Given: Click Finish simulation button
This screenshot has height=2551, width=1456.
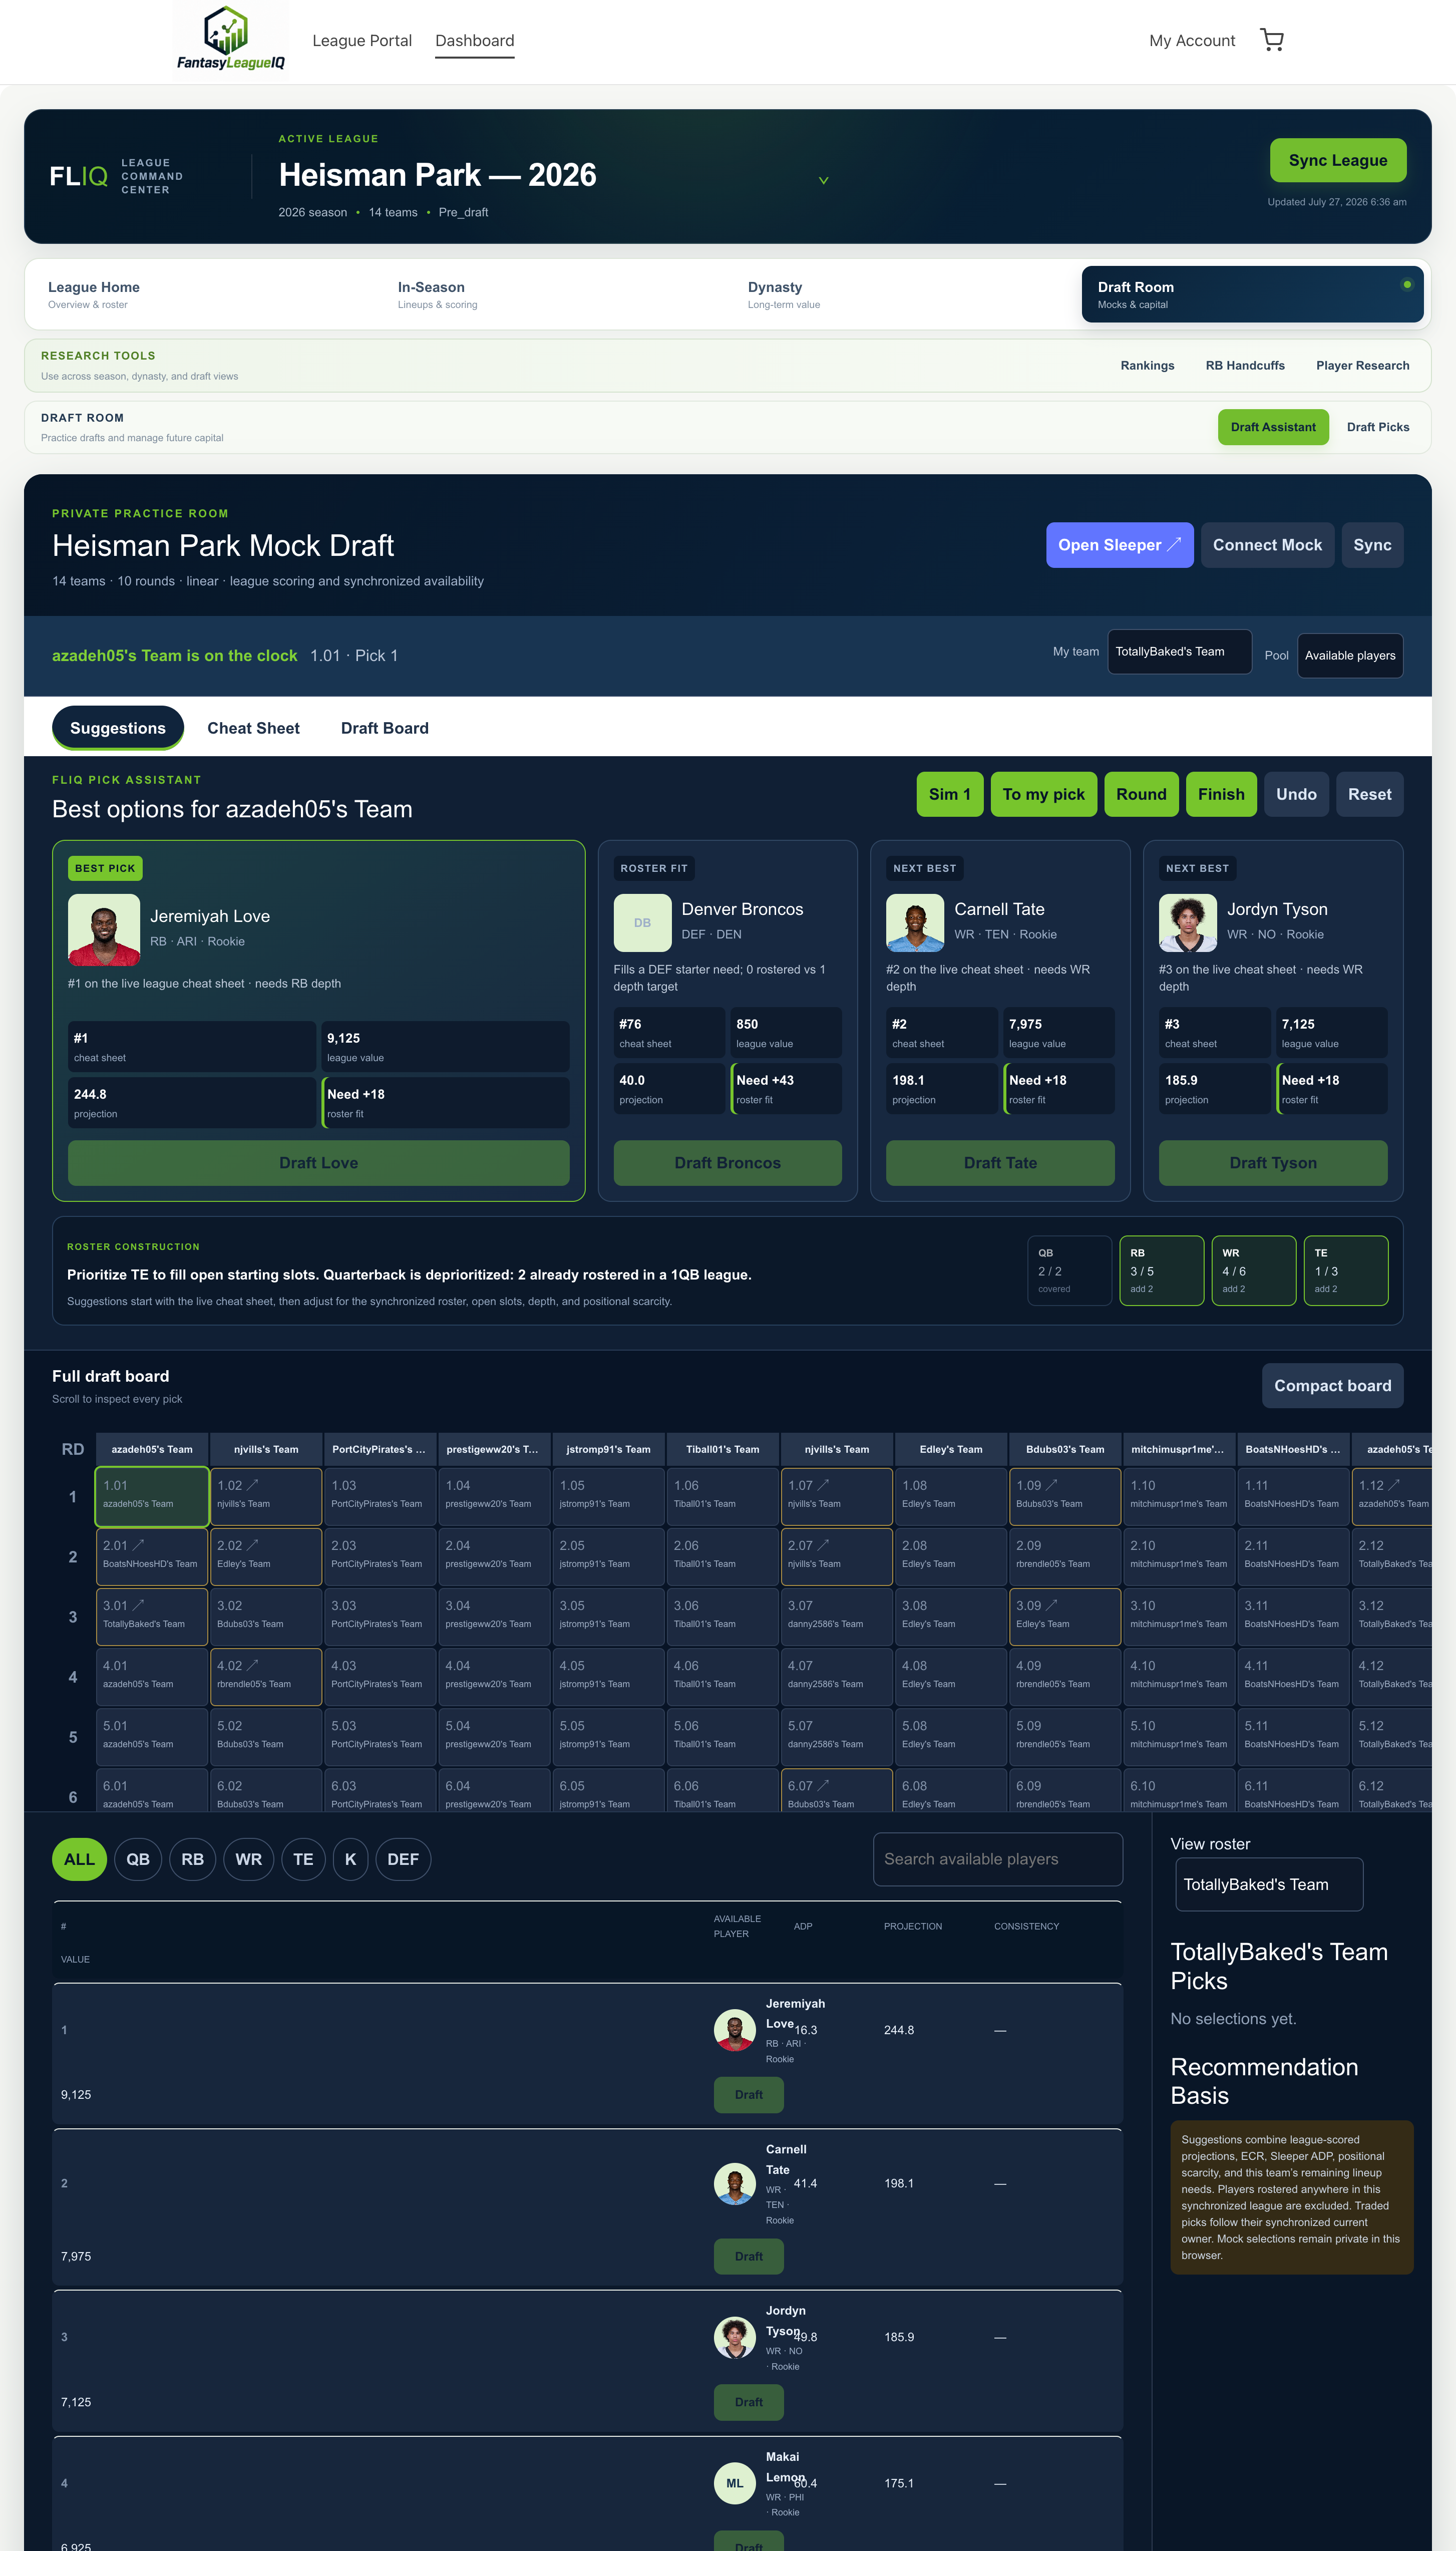Looking at the screenshot, I should pyautogui.click(x=1221, y=794).
